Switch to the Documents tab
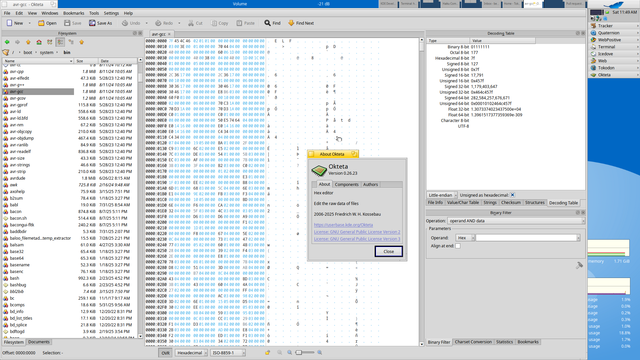This screenshot has width=640, height=360. [39, 342]
